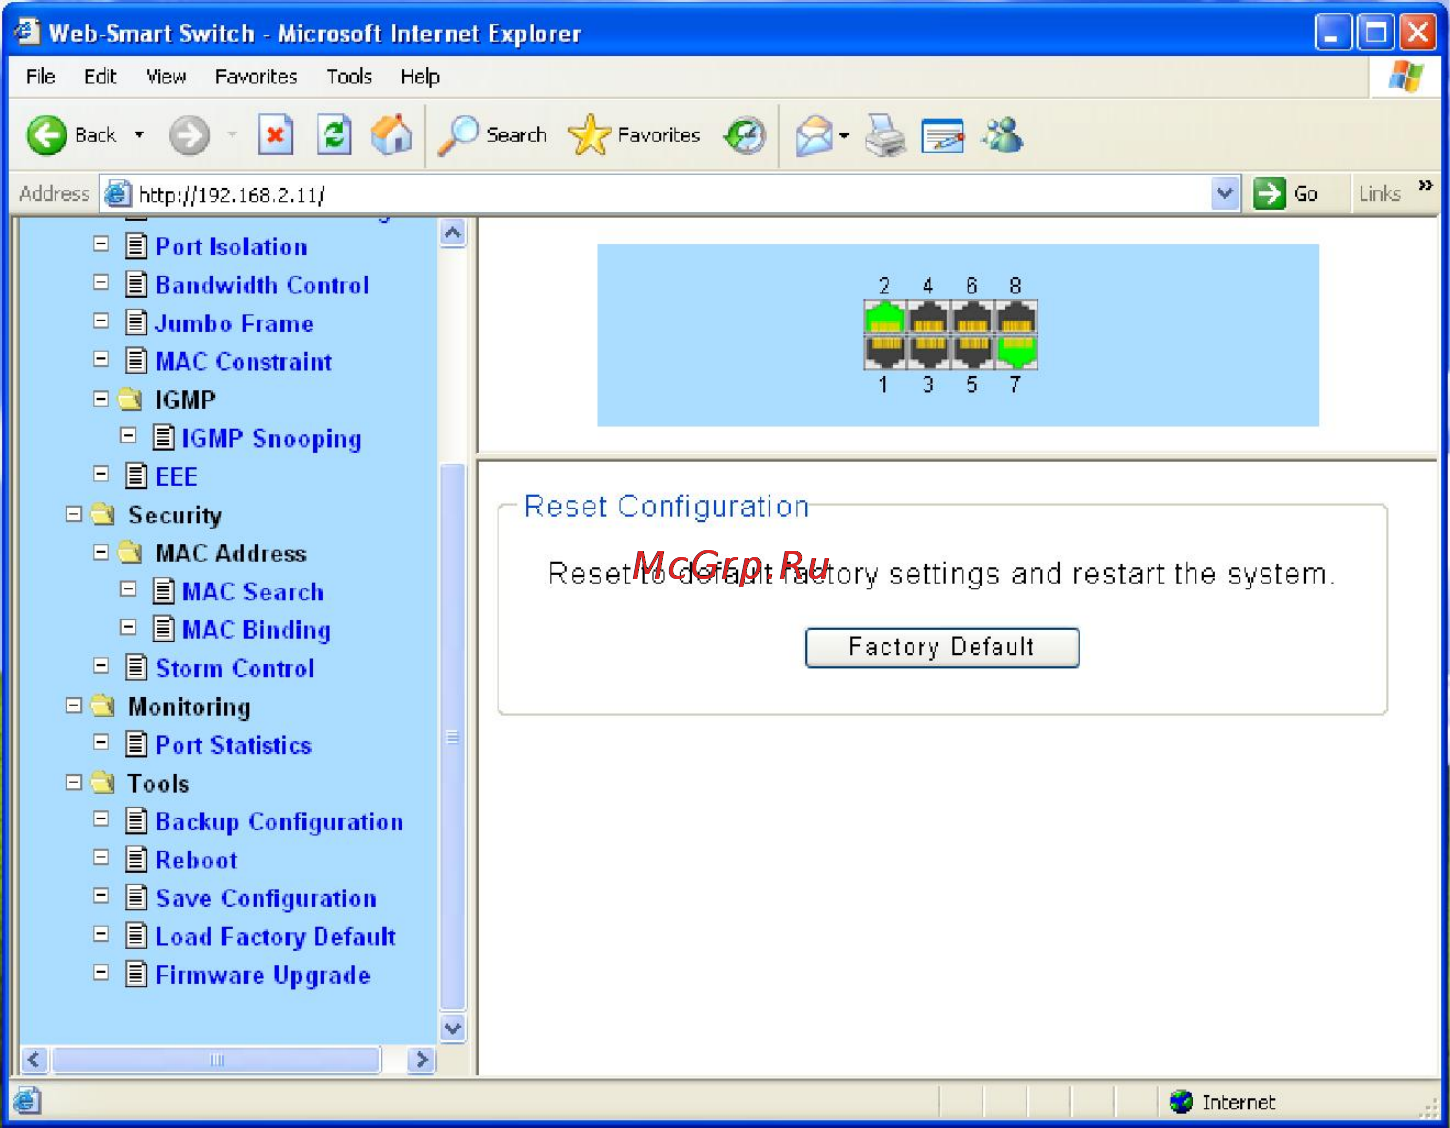Open Bandwidth Control link

point(262,285)
